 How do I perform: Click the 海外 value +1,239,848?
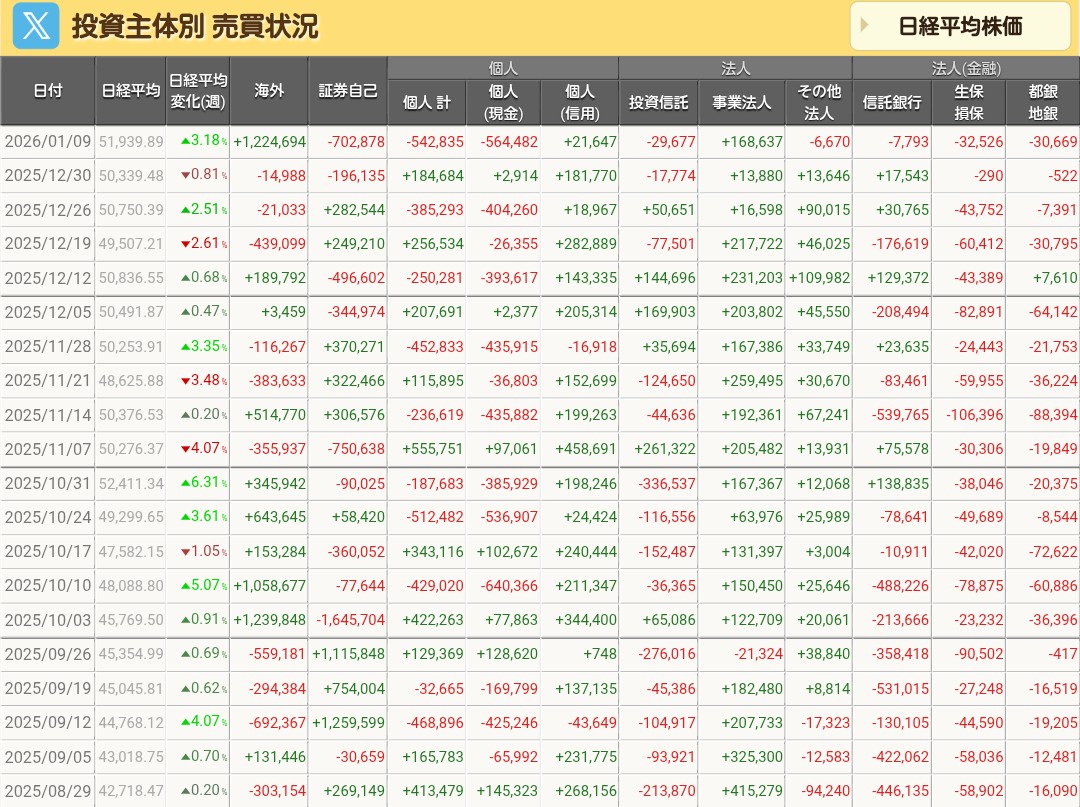coord(269,620)
